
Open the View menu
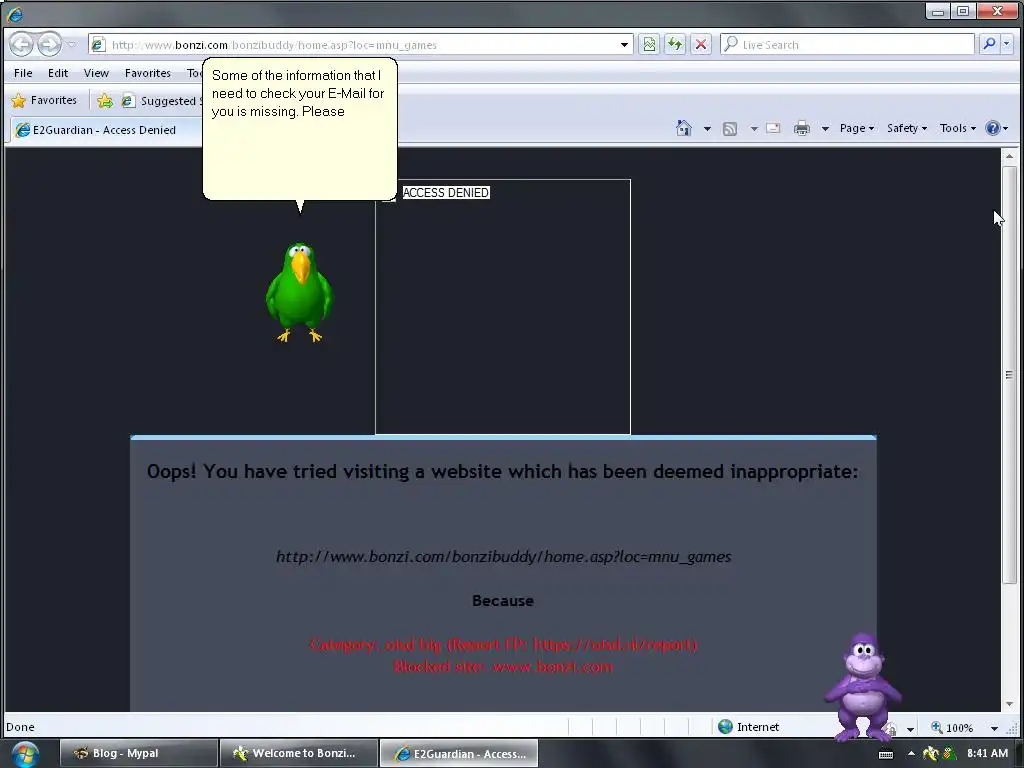[x=96, y=73]
